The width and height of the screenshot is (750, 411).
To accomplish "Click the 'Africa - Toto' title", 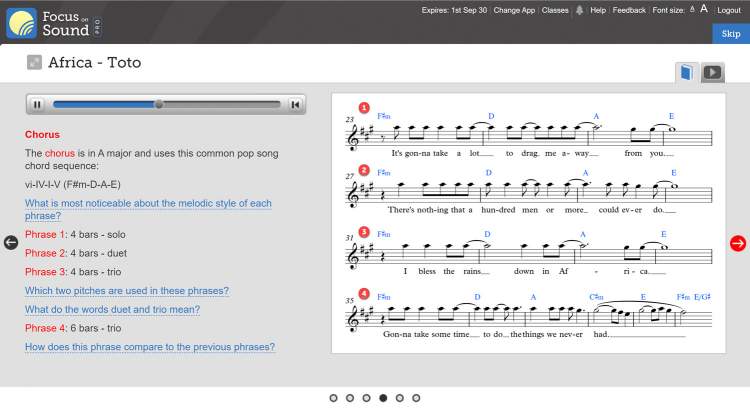I will pos(95,62).
